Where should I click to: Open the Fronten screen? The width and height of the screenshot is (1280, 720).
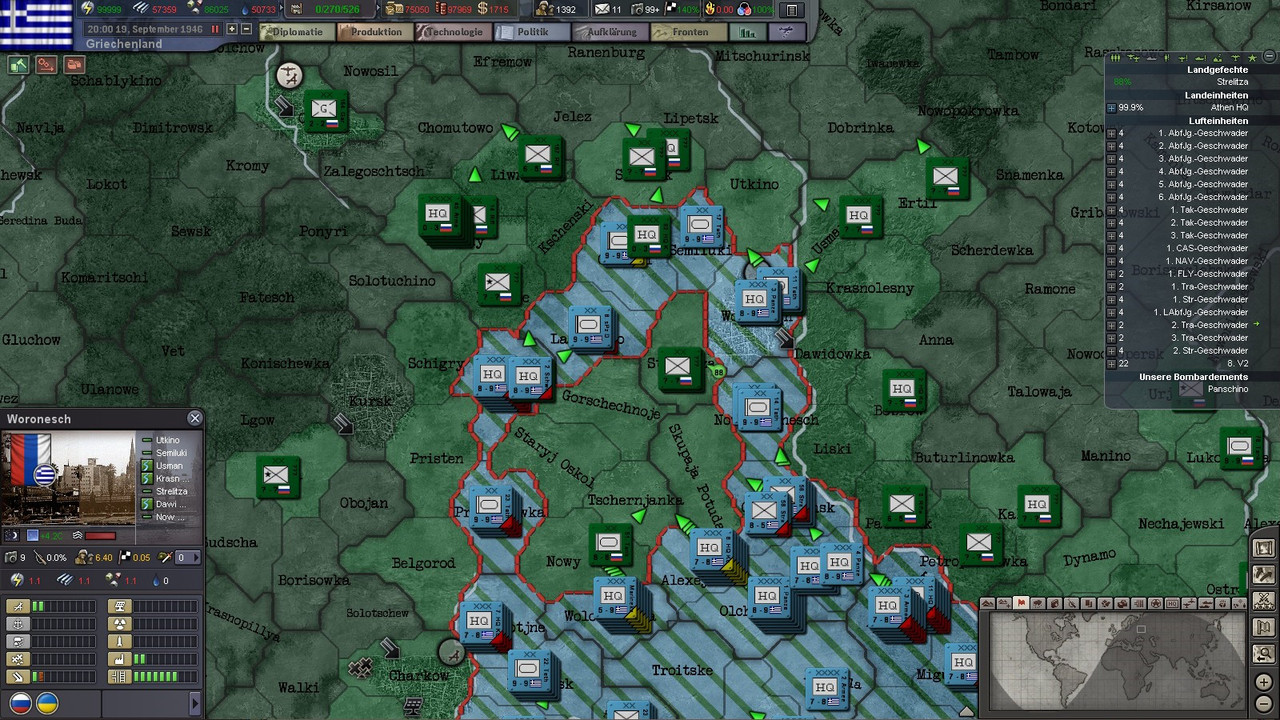688,31
